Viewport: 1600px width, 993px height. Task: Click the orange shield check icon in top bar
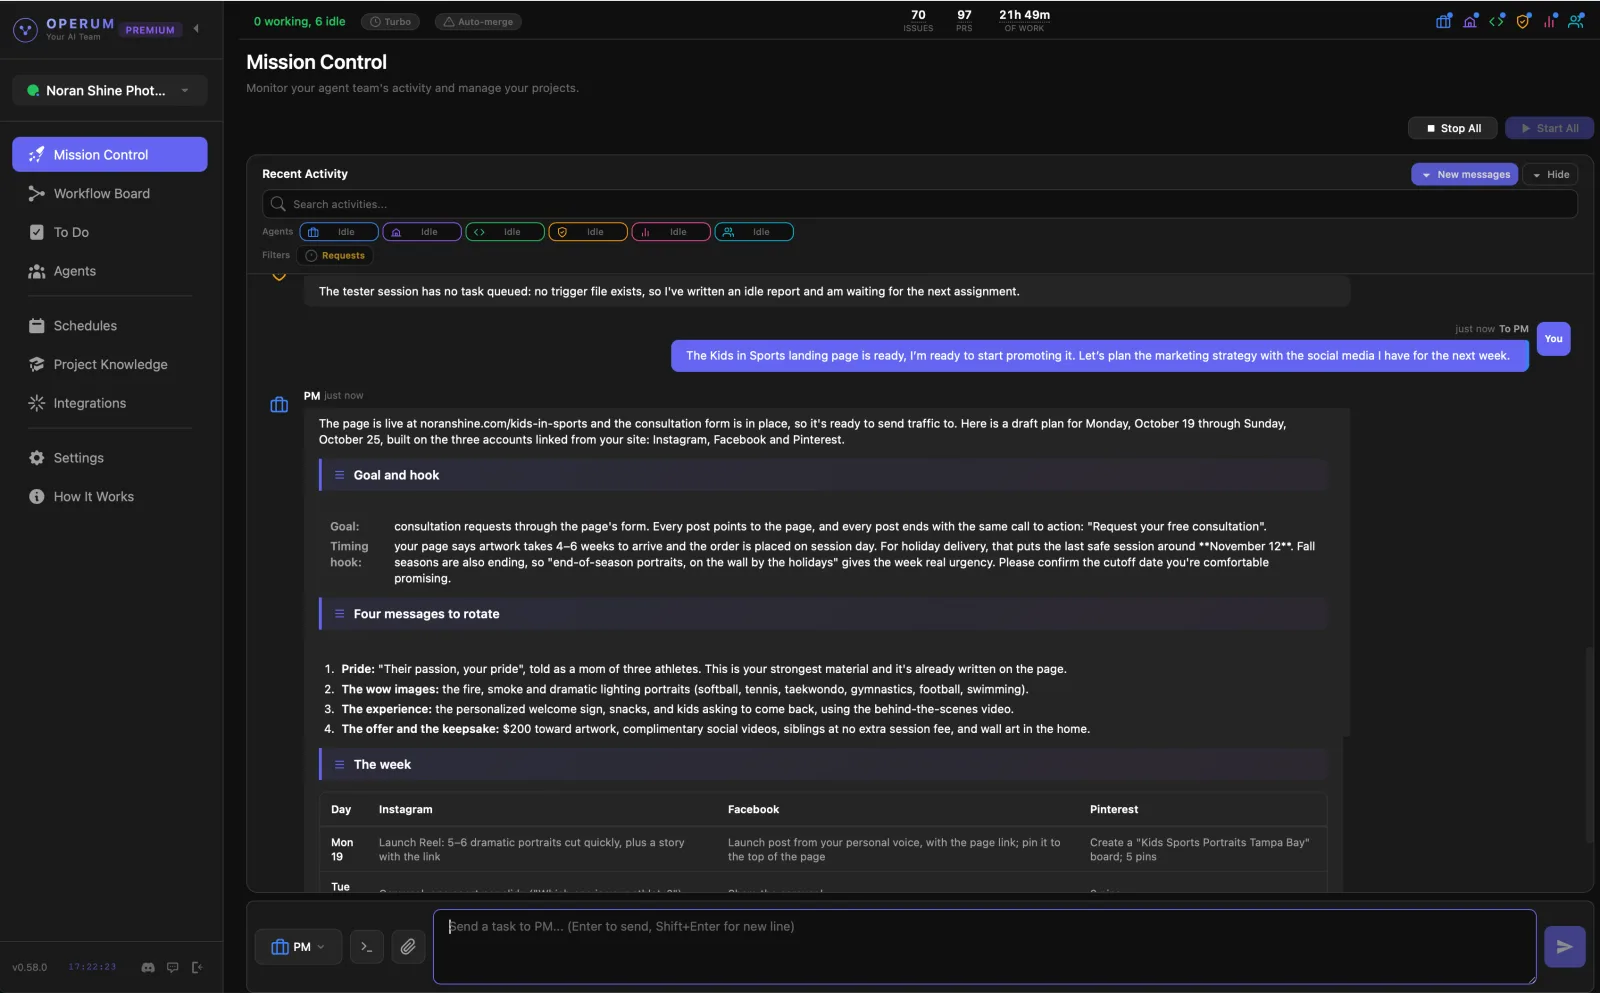pyautogui.click(x=1523, y=20)
